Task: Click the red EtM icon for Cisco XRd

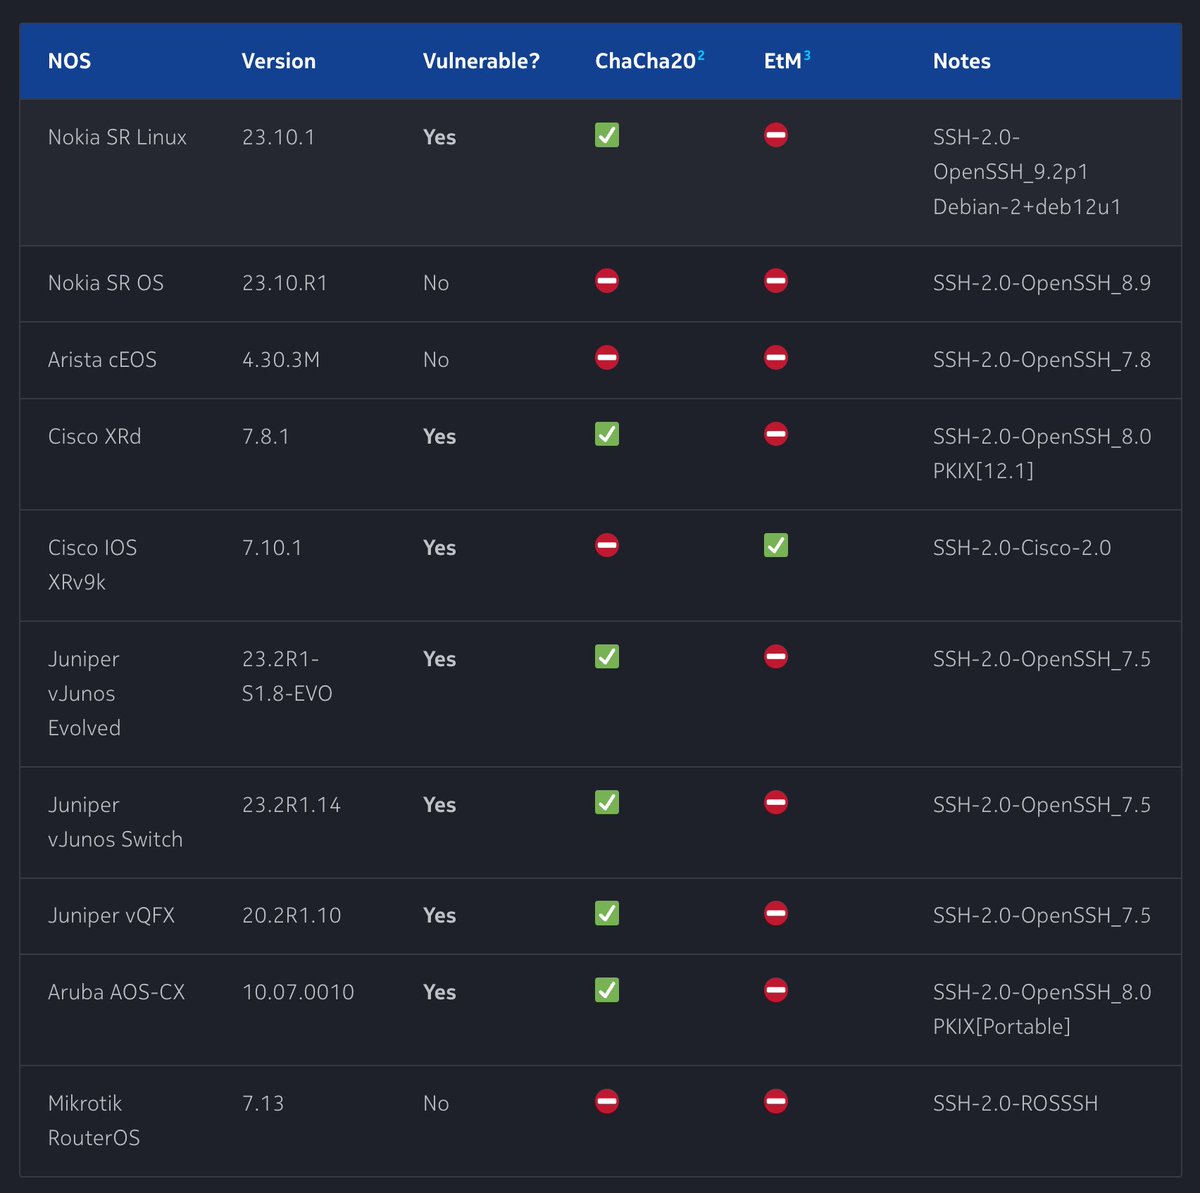Action: (x=776, y=434)
